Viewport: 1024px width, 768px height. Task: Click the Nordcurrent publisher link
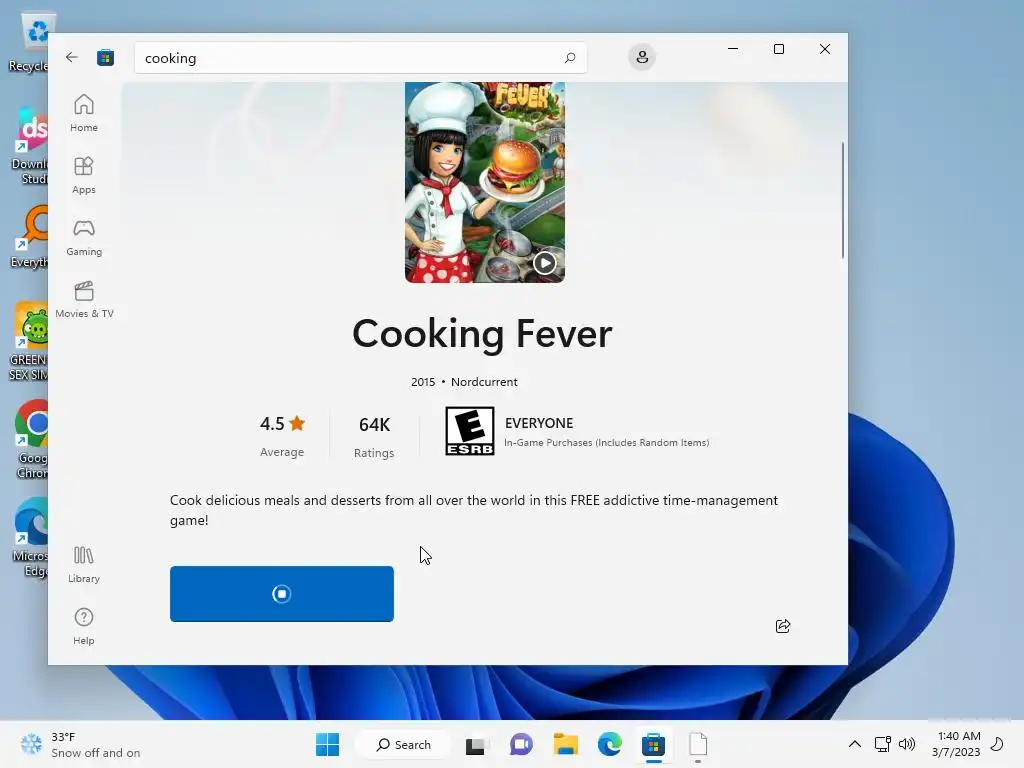coord(484,382)
